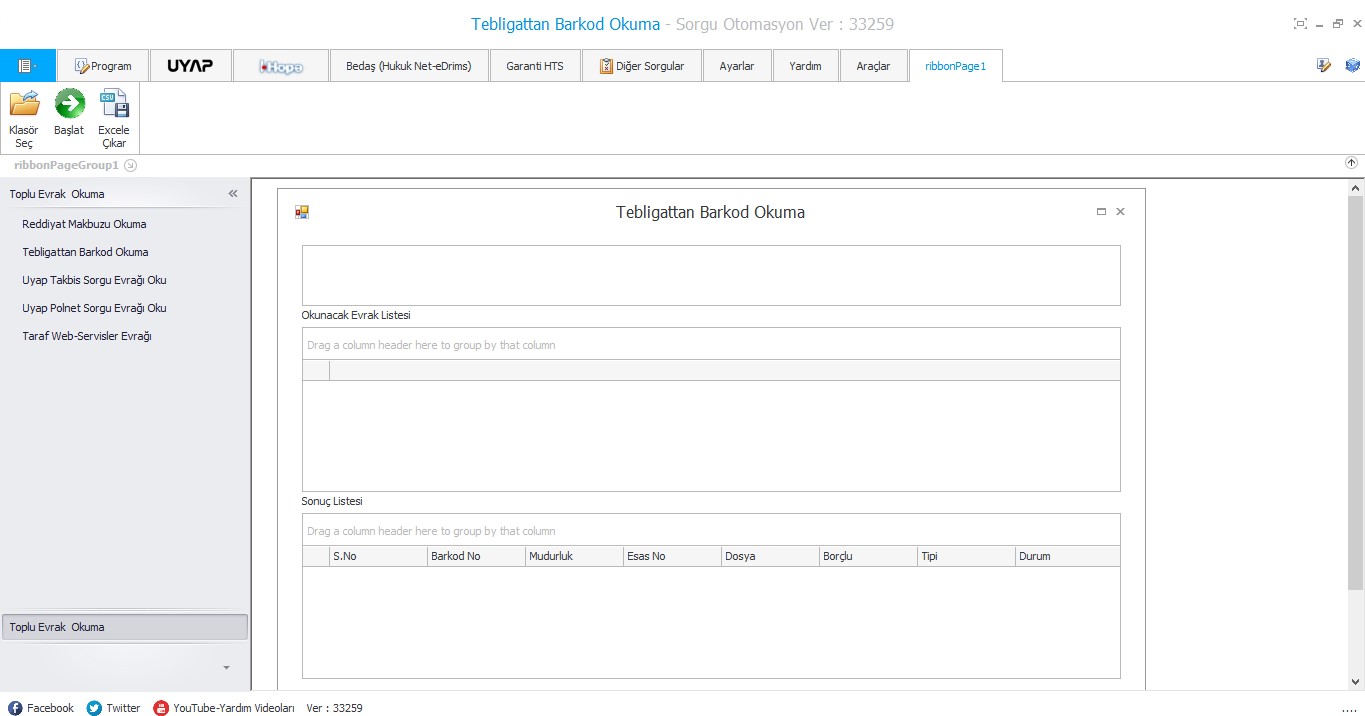Image resolution: width=1365 pixels, height=716 pixels.
Task: Select the Araçlar tab
Action: [x=873, y=66]
